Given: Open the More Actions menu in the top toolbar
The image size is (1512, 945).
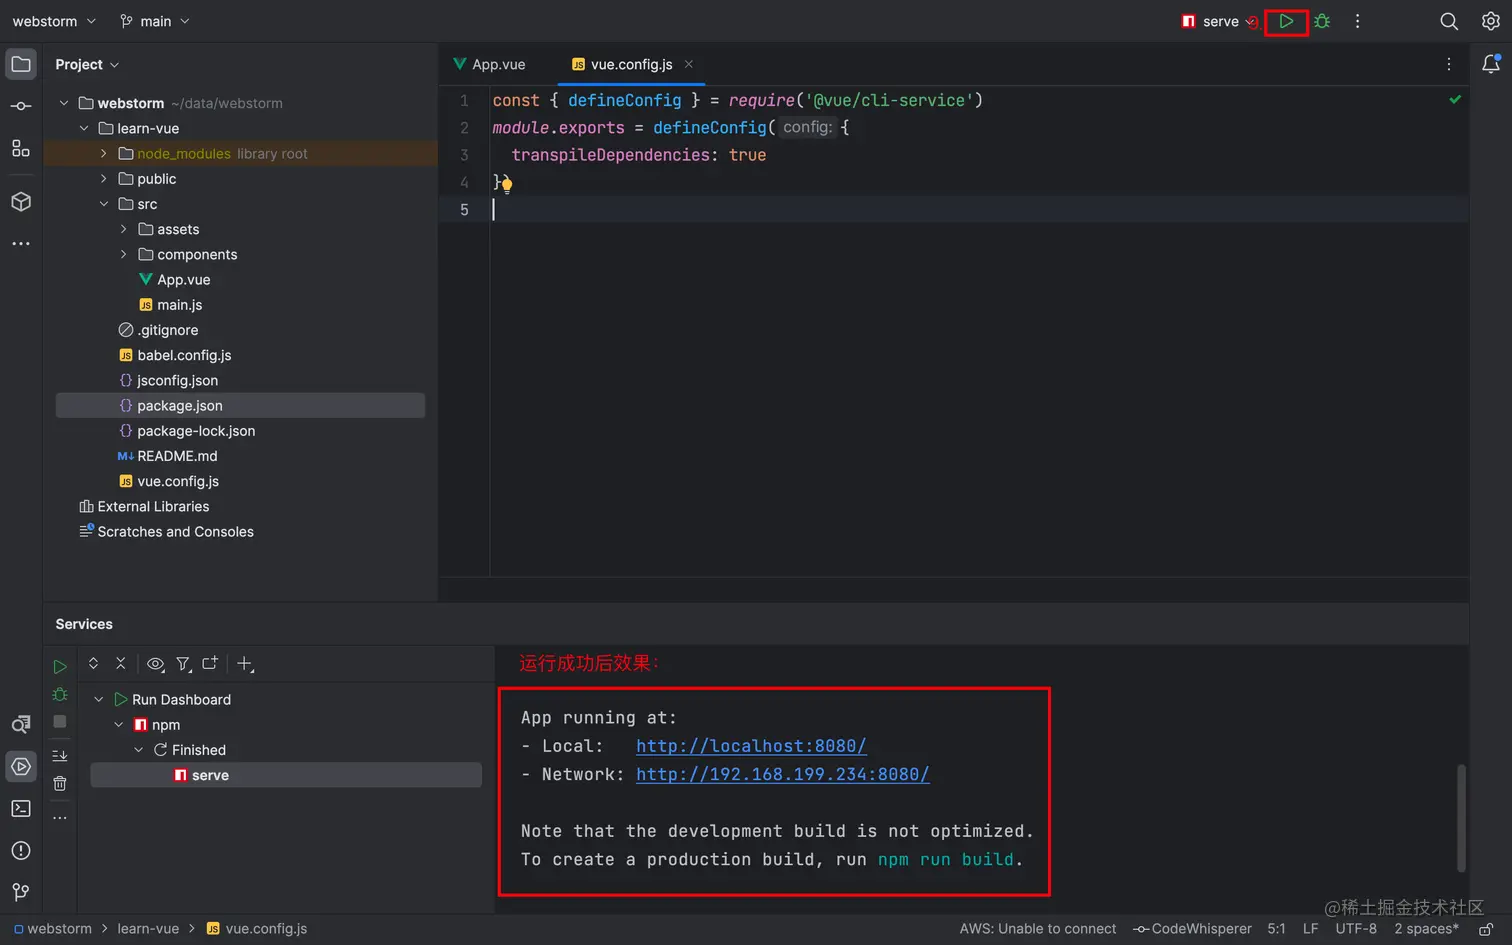Looking at the screenshot, I should coord(1357,21).
